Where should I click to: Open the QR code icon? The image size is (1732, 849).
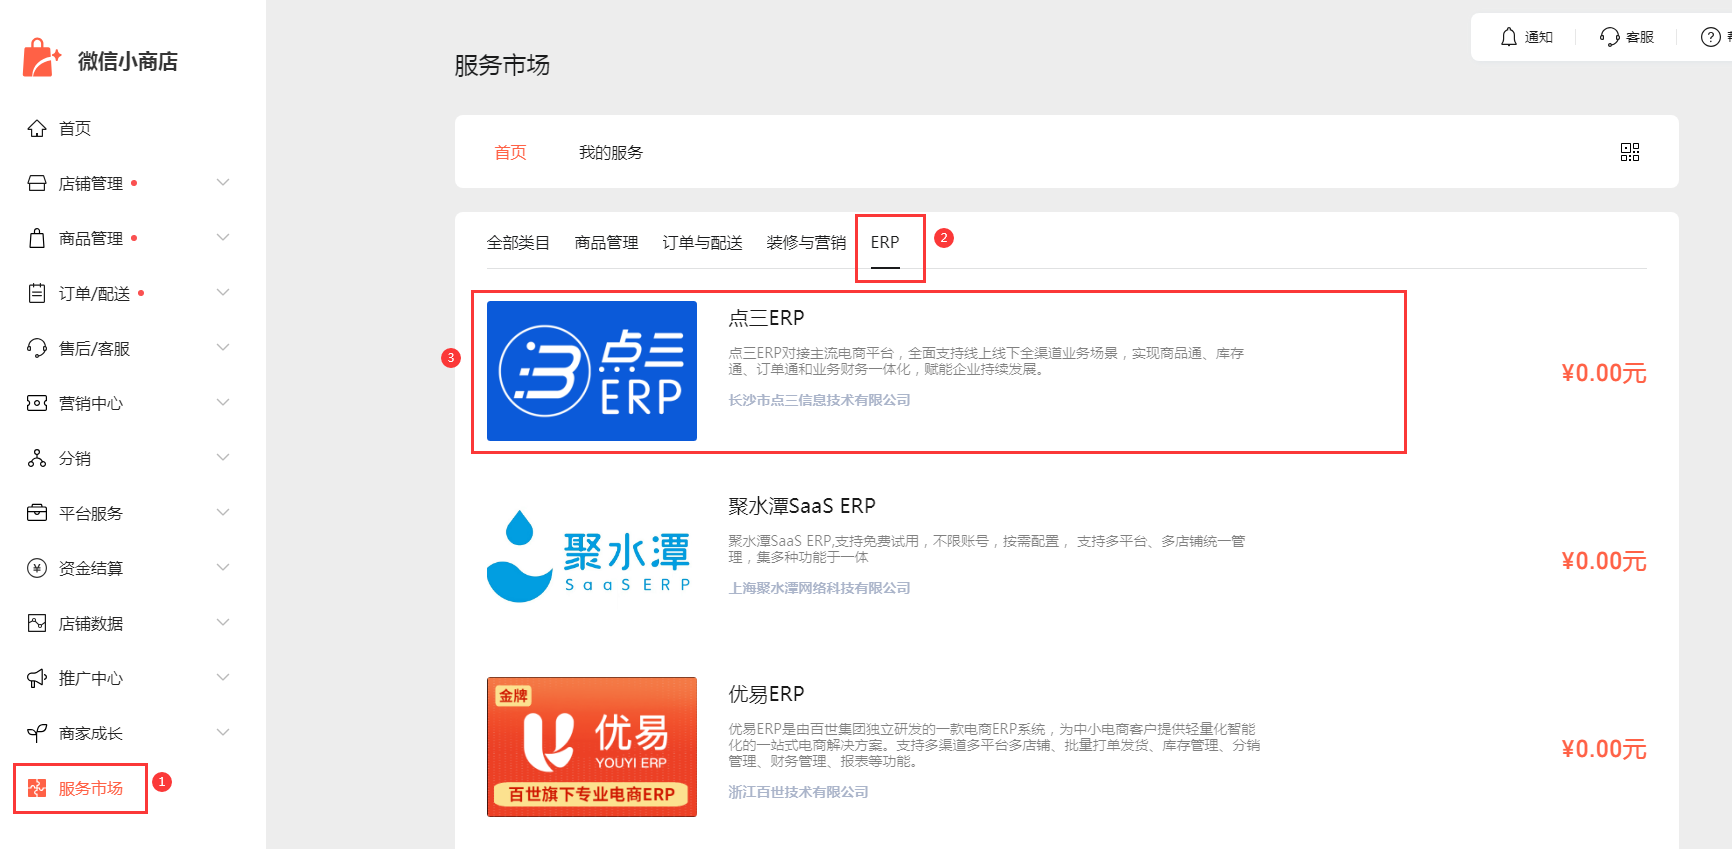(x=1630, y=152)
